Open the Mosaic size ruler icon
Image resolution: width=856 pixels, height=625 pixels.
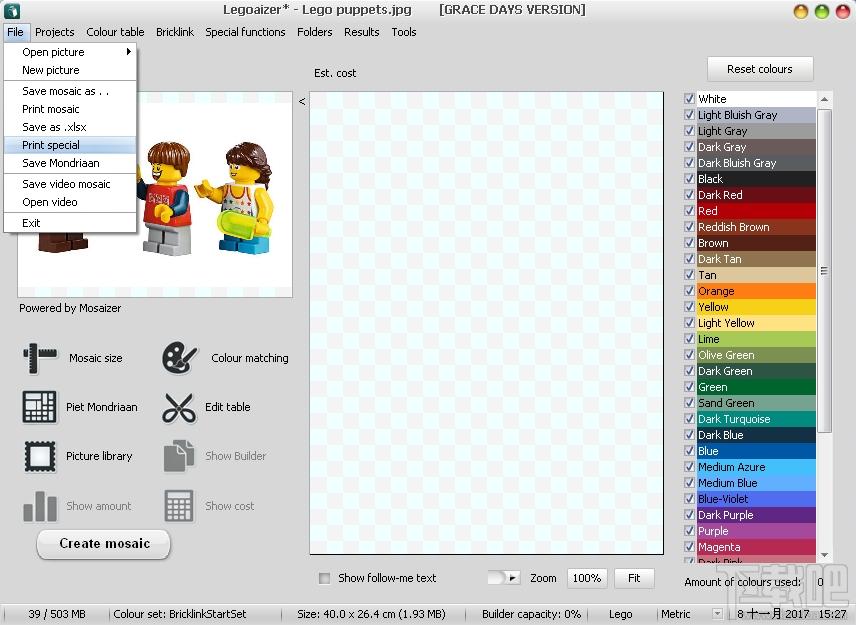click(40, 358)
